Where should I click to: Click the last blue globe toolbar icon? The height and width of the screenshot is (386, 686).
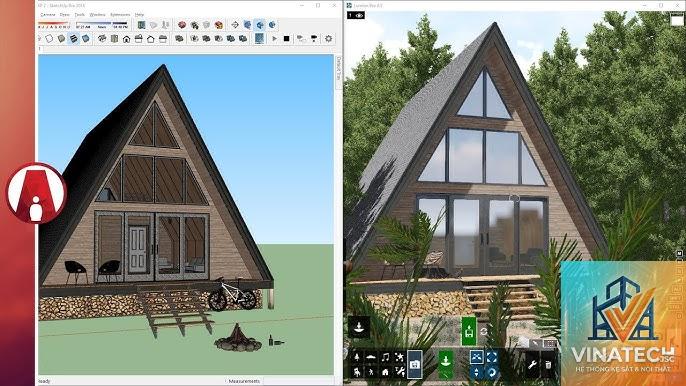pos(272,25)
